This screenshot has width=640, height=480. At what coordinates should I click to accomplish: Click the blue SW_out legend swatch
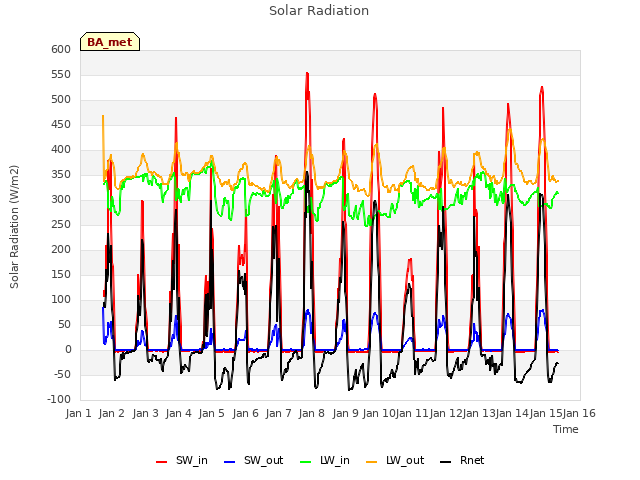coord(230,462)
